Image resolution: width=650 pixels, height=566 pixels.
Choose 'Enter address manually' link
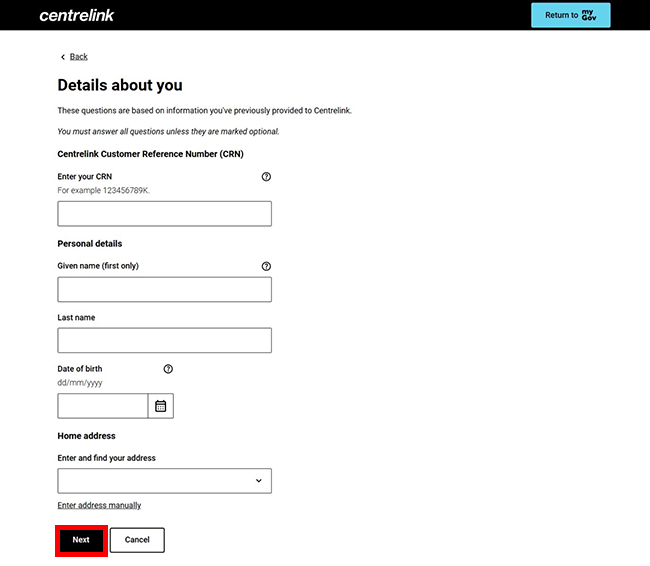(x=99, y=505)
